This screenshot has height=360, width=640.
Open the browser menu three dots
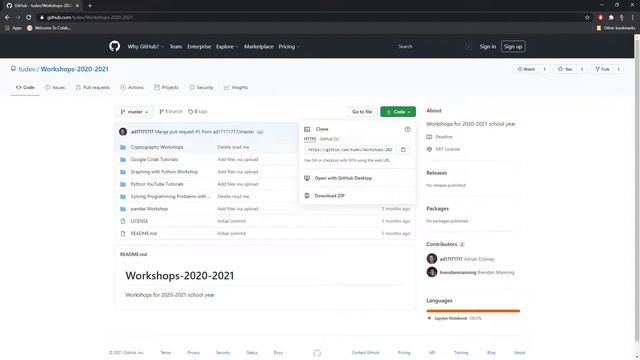click(x=633, y=18)
